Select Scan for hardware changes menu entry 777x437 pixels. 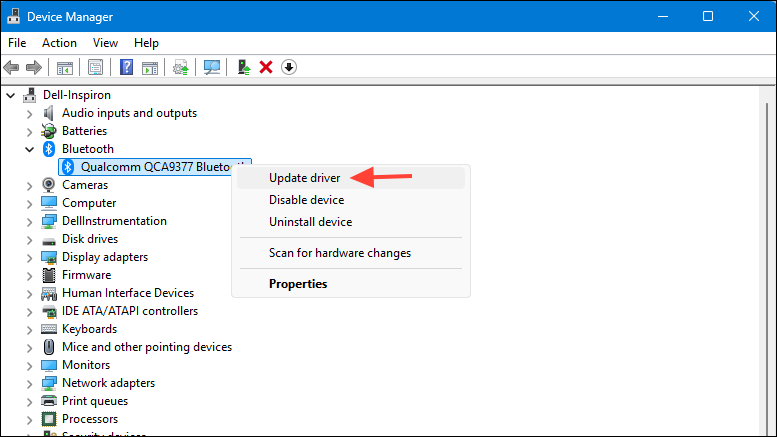coord(351,253)
